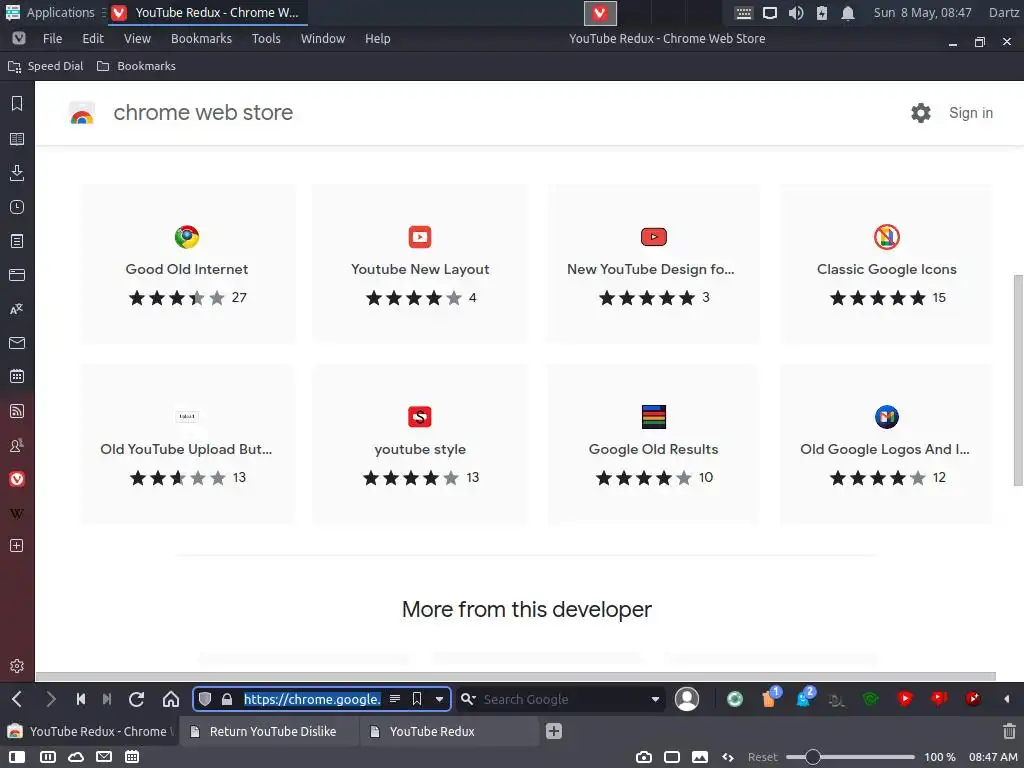
Task: Open the Downloads panel
Action: 17,172
